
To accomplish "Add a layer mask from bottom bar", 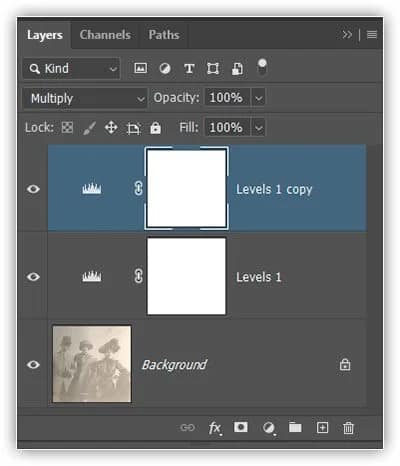I will (x=241, y=427).
